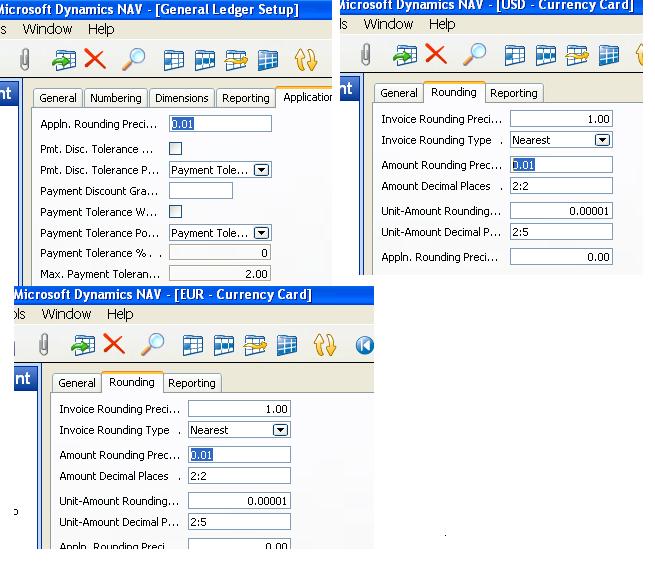The width and height of the screenshot is (655, 570).
Task: Click red X delete icon in USD Currency Card
Action: click(x=436, y=53)
